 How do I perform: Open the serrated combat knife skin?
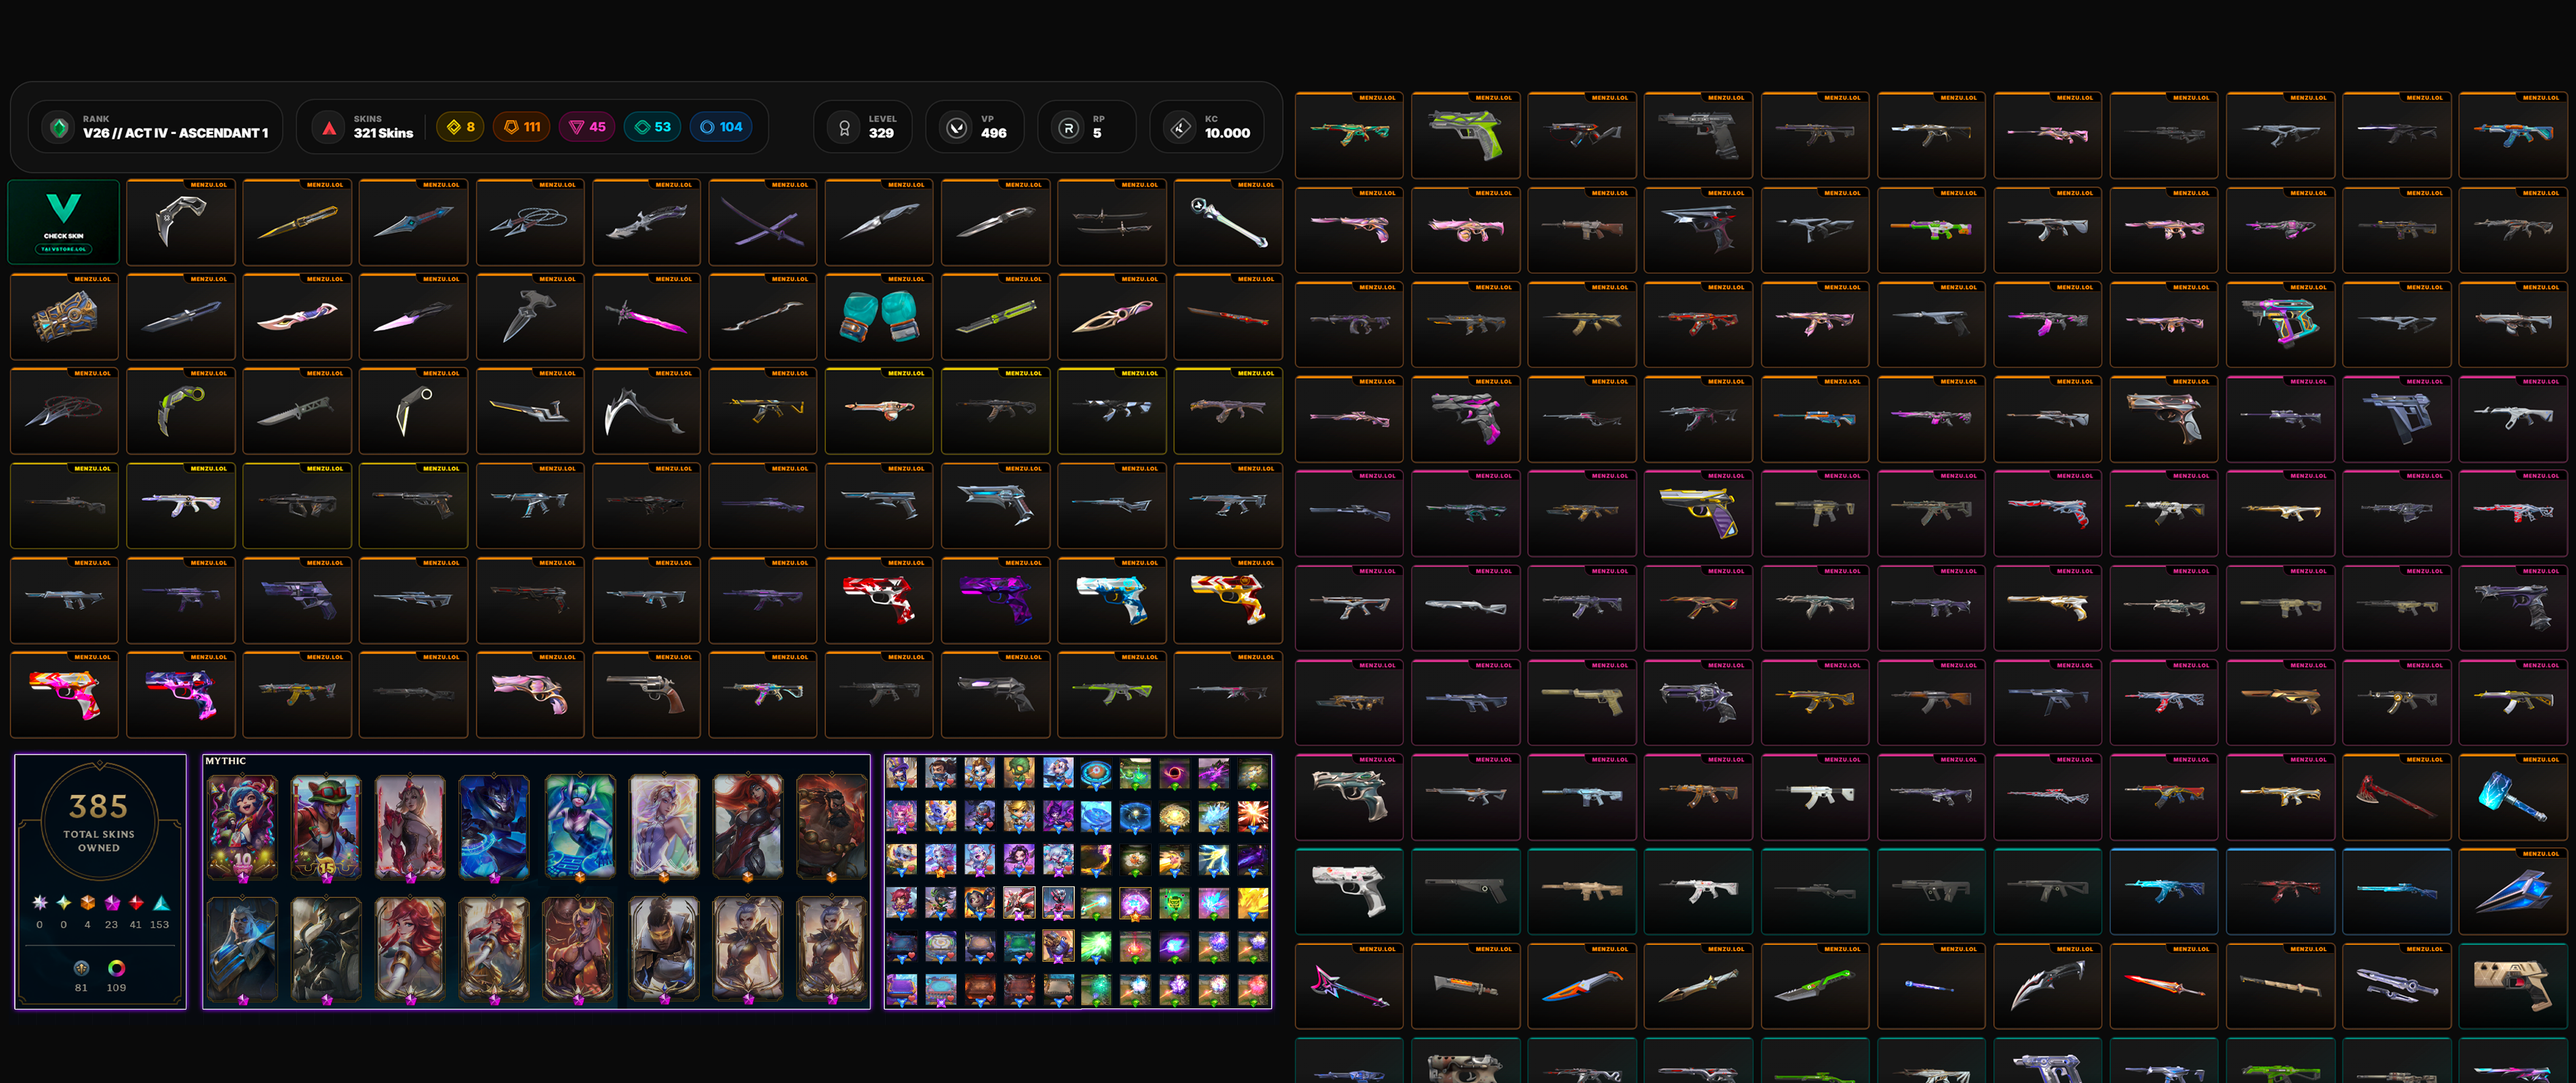(297, 411)
